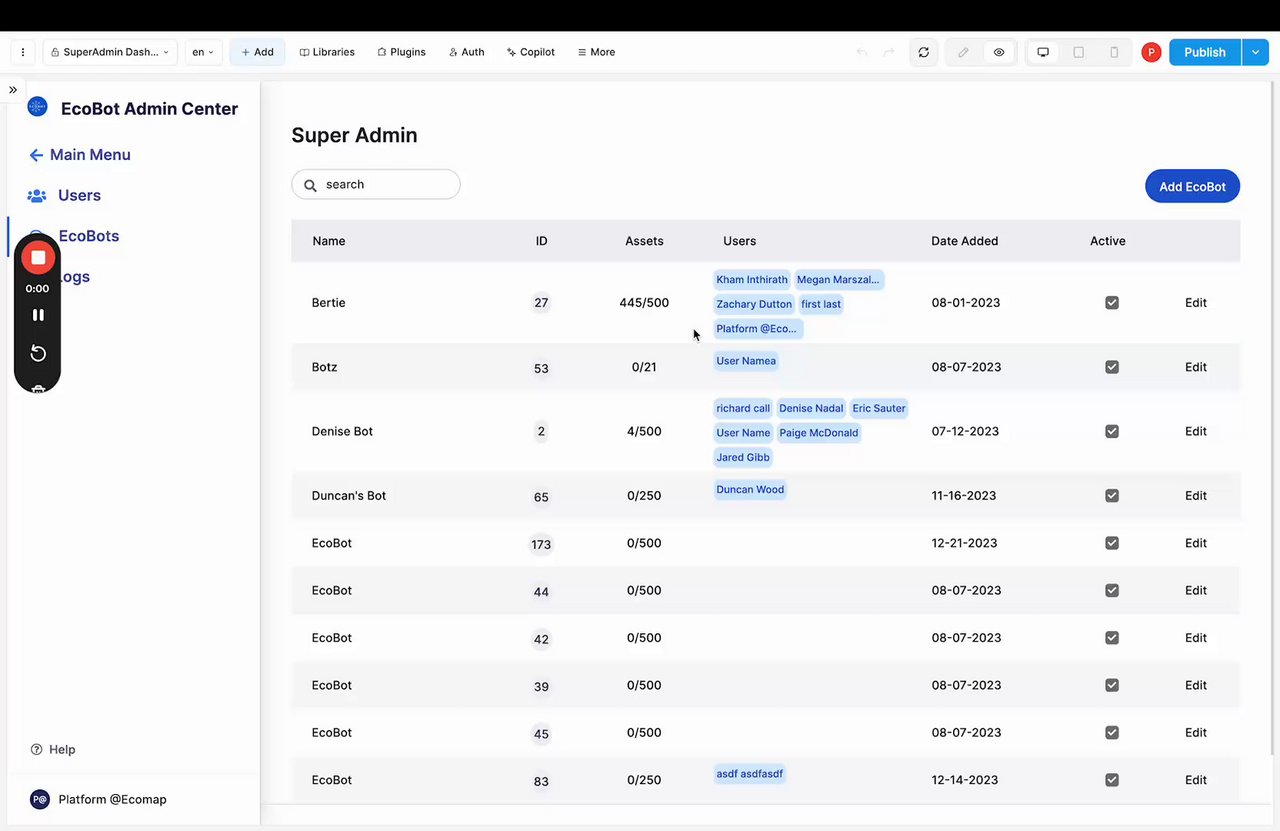1280x831 pixels.
Task: Toggle Active checkbox for EcoBot ID 39
Action: coord(1112,685)
